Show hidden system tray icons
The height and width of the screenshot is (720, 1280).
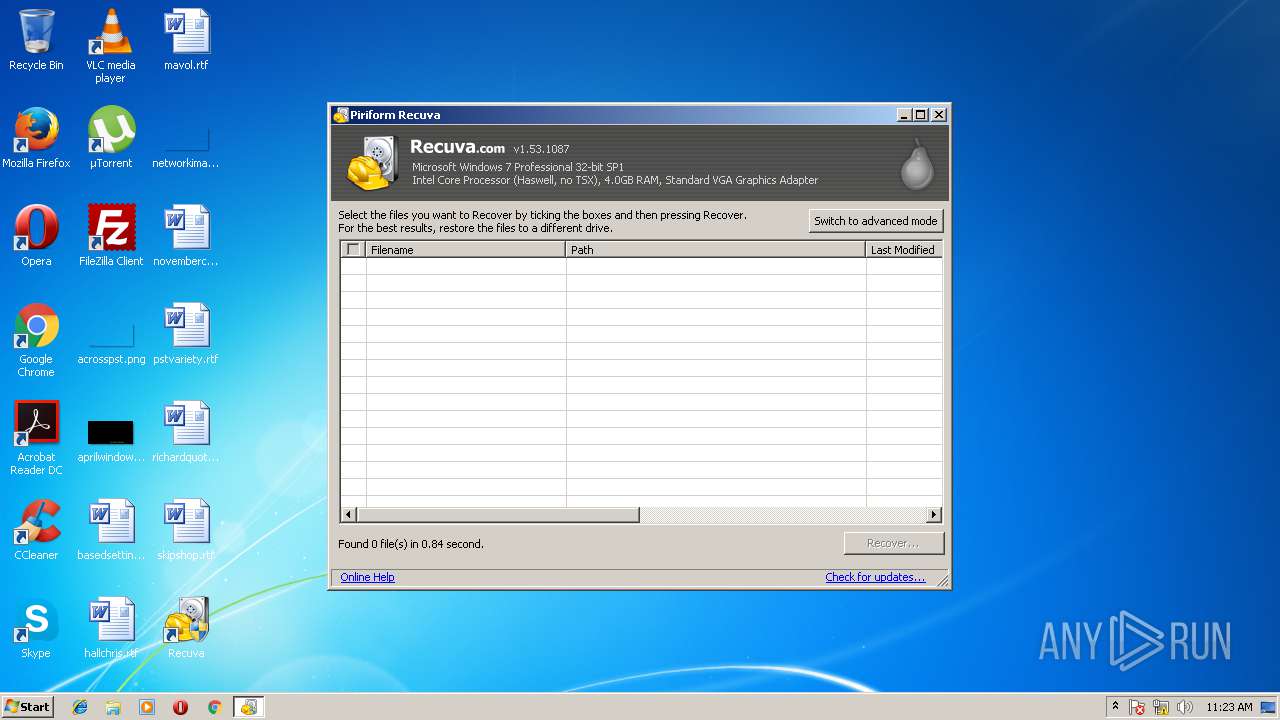1115,707
